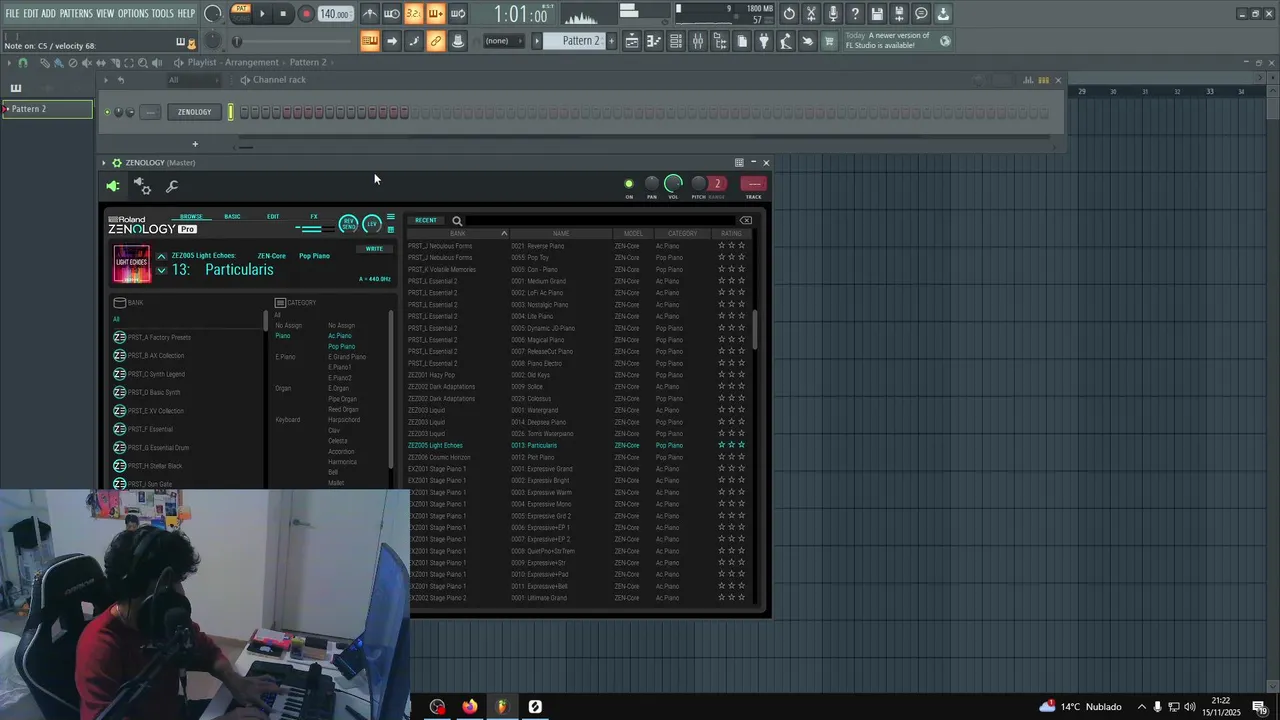
Task: Adjust ZENOLOGY PITCH knob
Action: (698, 183)
